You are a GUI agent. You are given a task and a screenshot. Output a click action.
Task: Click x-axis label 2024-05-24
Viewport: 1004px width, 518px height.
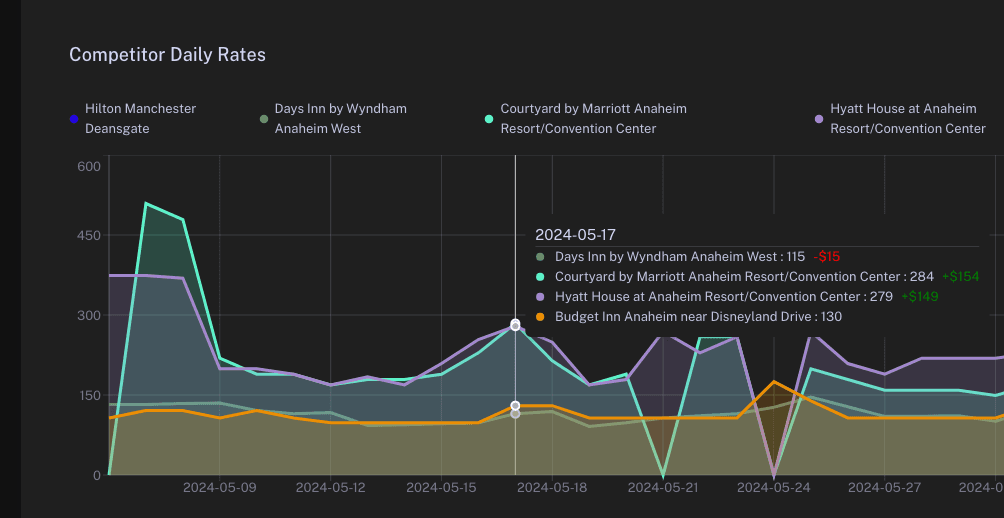[x=773, y=488]
